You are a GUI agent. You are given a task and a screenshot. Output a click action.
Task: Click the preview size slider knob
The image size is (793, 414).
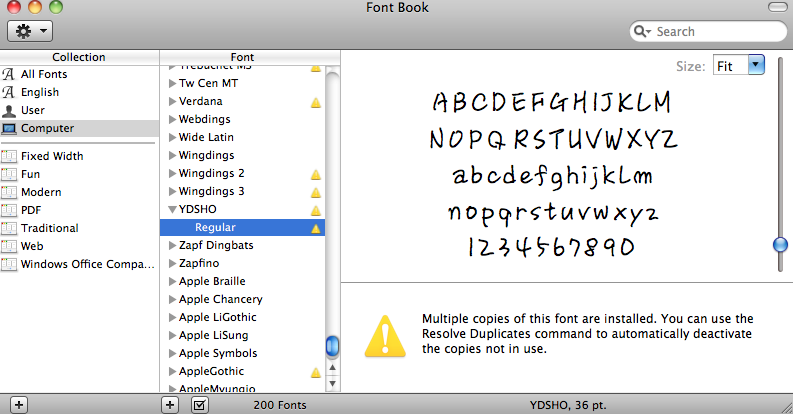point(780,245)
